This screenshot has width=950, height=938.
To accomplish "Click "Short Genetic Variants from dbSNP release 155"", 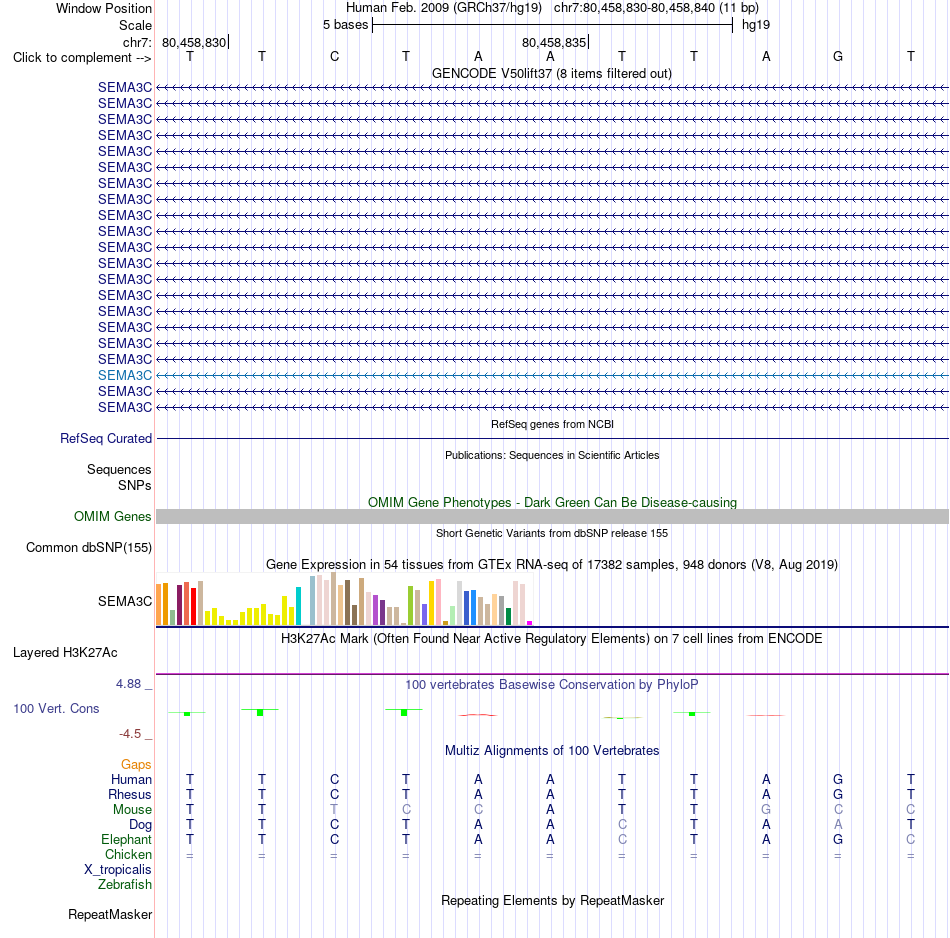I will [x=552, y=533].
